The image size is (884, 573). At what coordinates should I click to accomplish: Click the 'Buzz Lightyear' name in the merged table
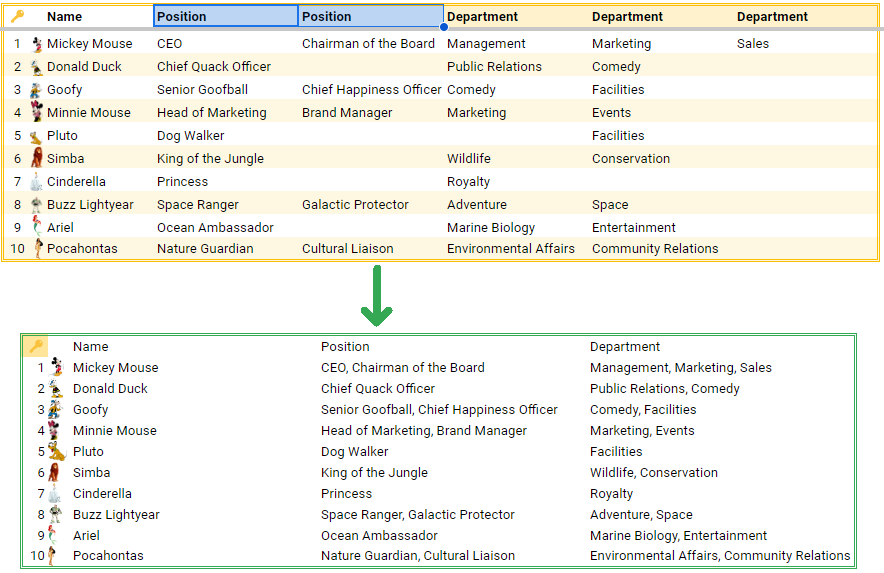click(116, 515)
